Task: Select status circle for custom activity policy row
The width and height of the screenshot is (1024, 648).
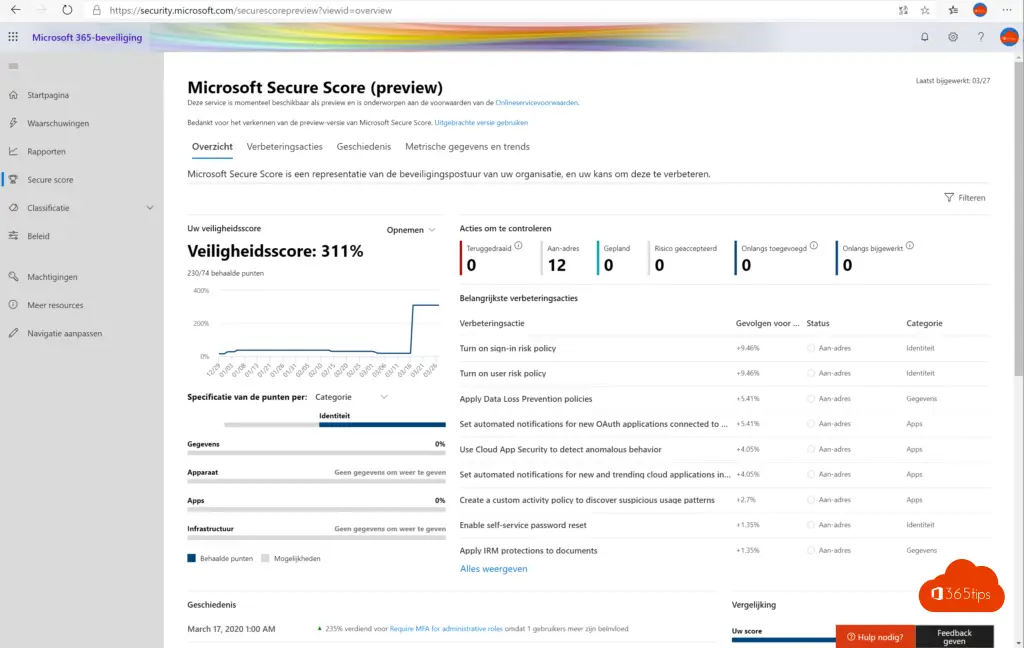Action: click(810, 500)
